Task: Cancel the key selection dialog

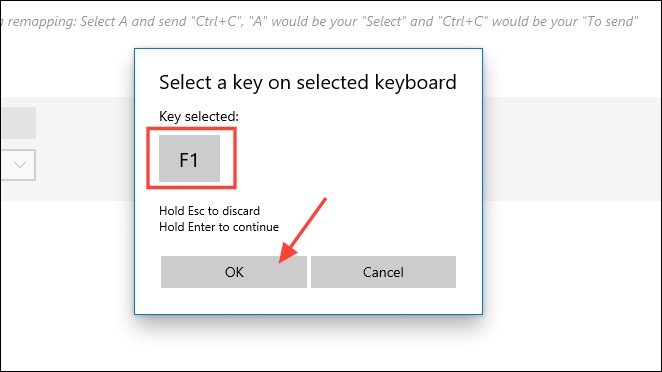Action: click(383, 272)
